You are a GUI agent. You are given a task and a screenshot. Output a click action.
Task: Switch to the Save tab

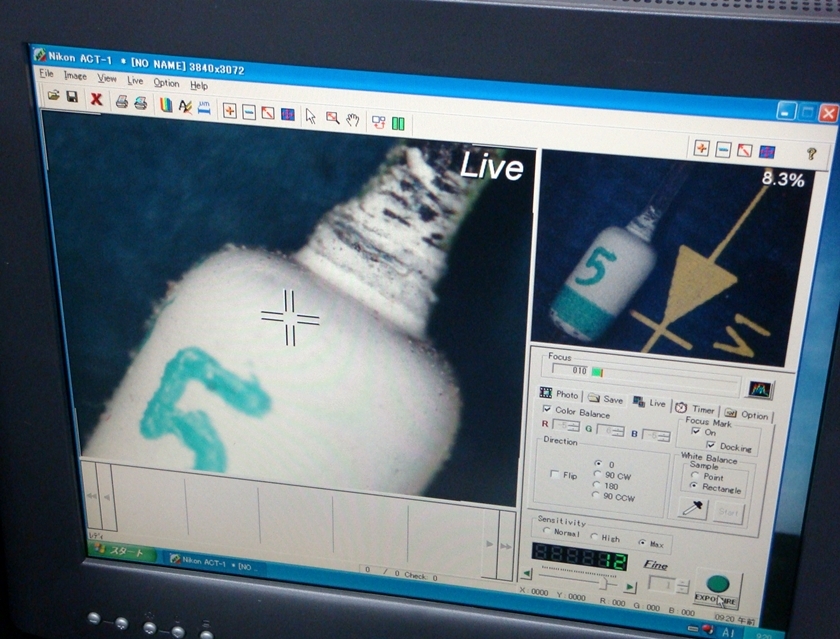click(x=605, y=399)
